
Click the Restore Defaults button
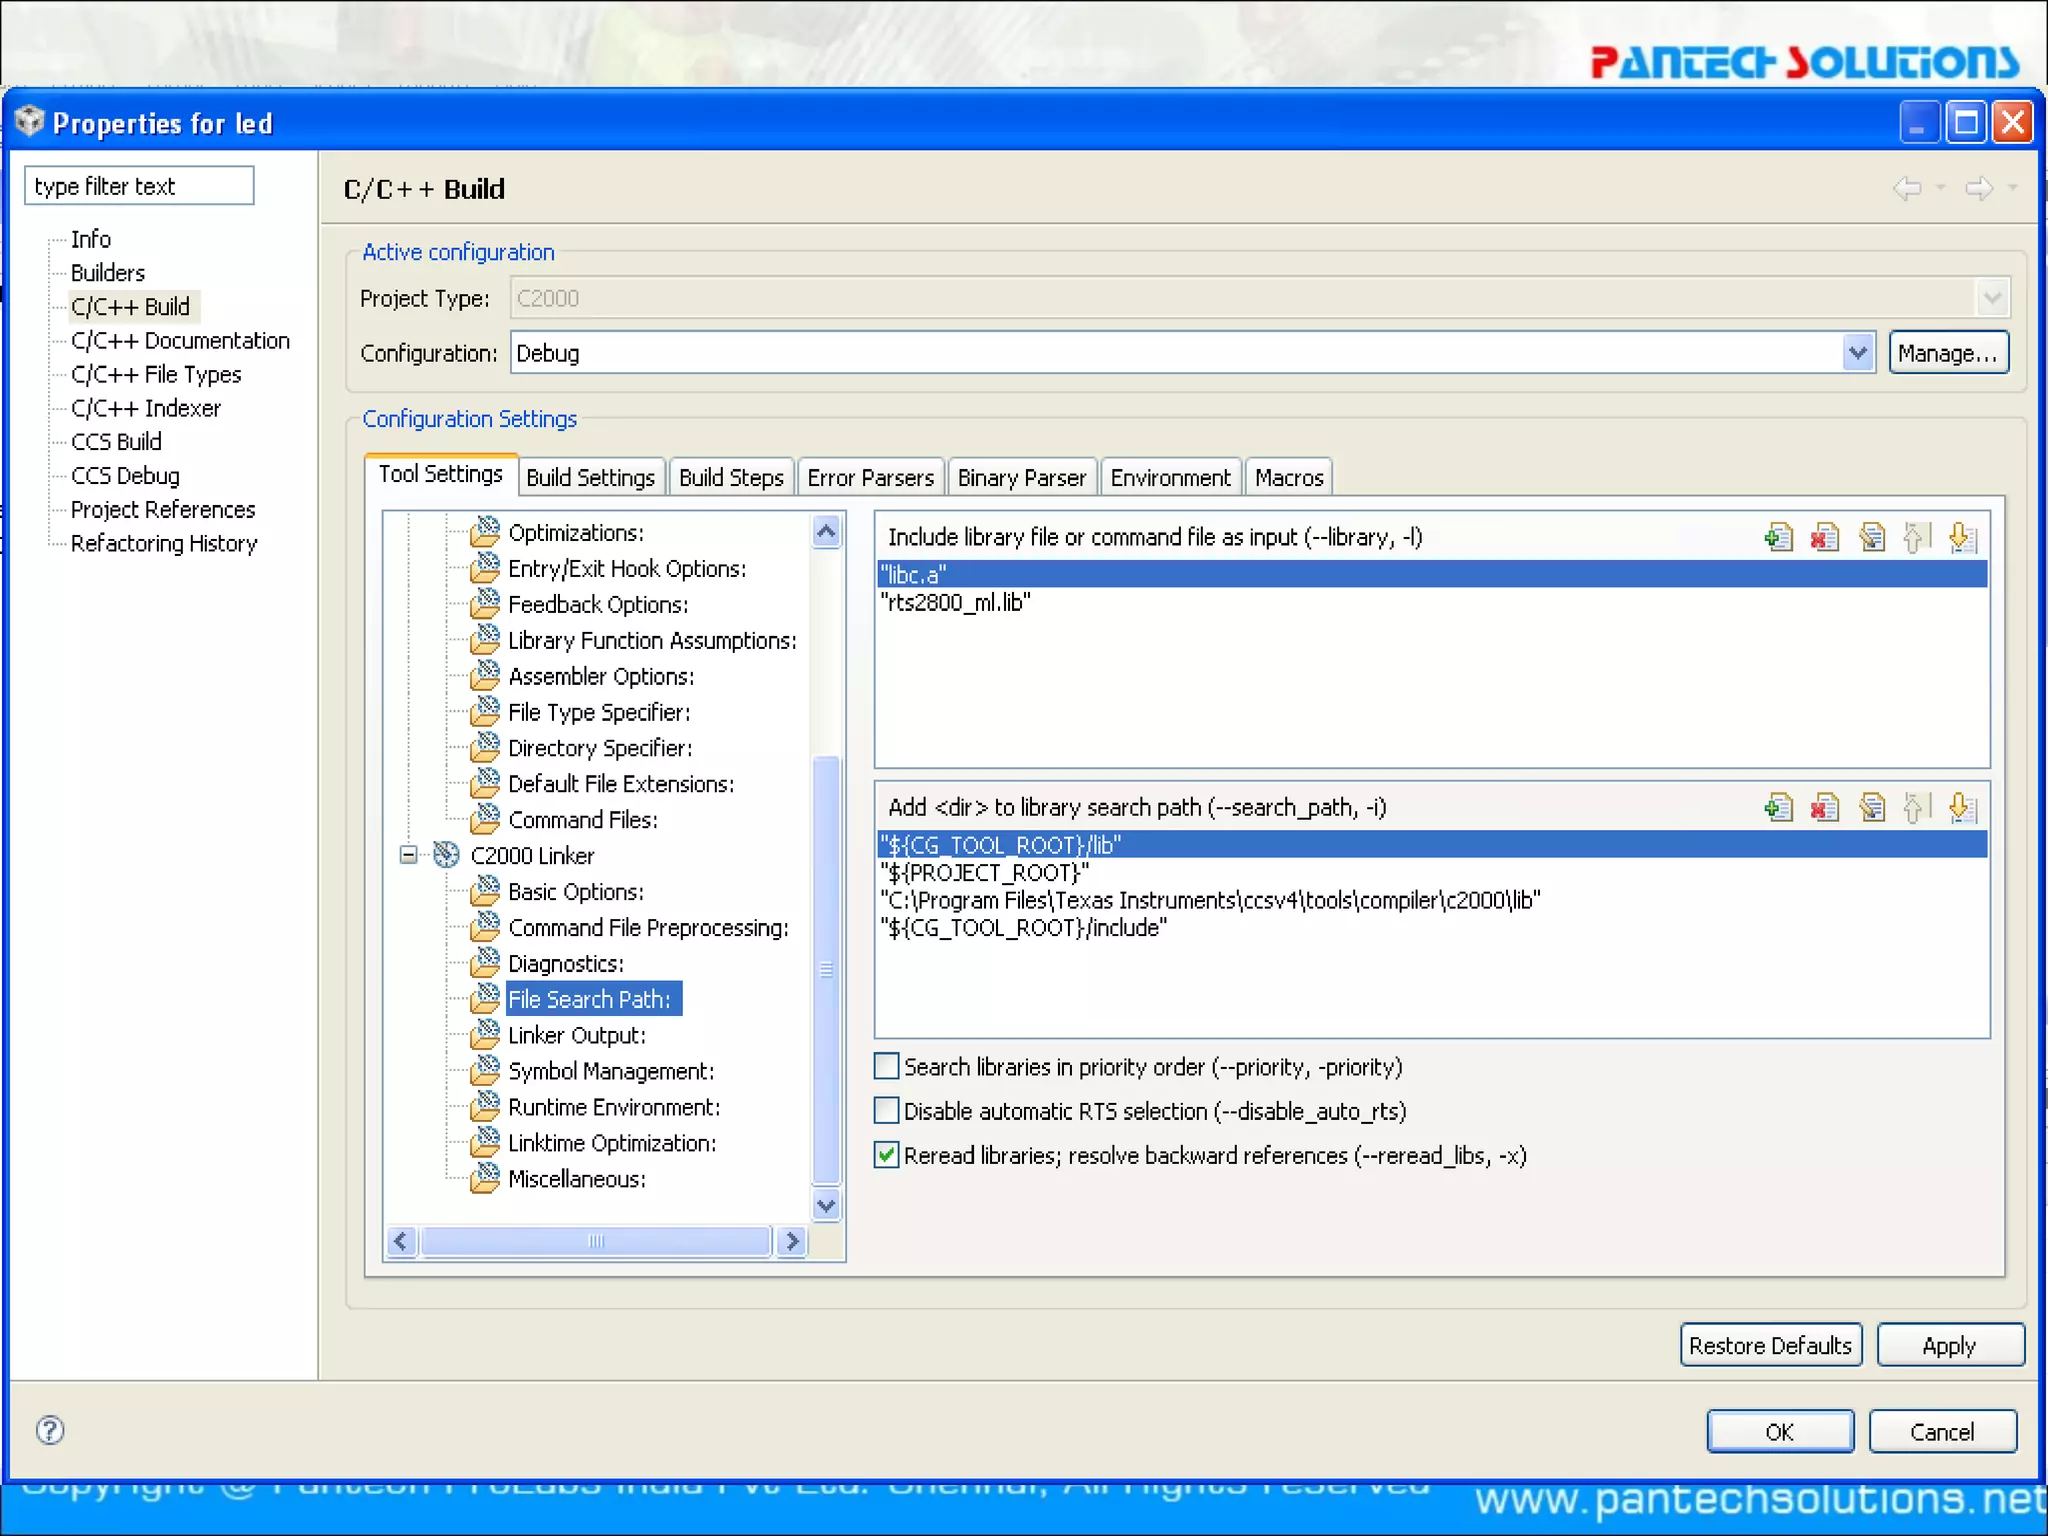1769,1345
